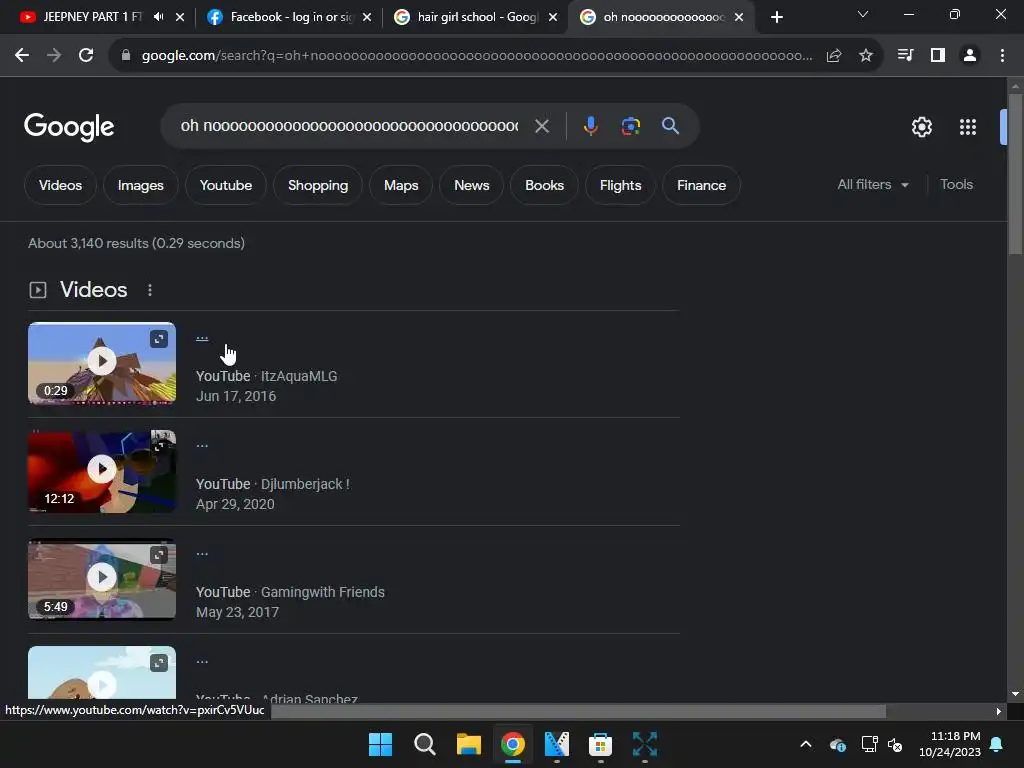1024x768 pixels.
Task: Select the Shopping filter chip
Action: click(318, 185)
